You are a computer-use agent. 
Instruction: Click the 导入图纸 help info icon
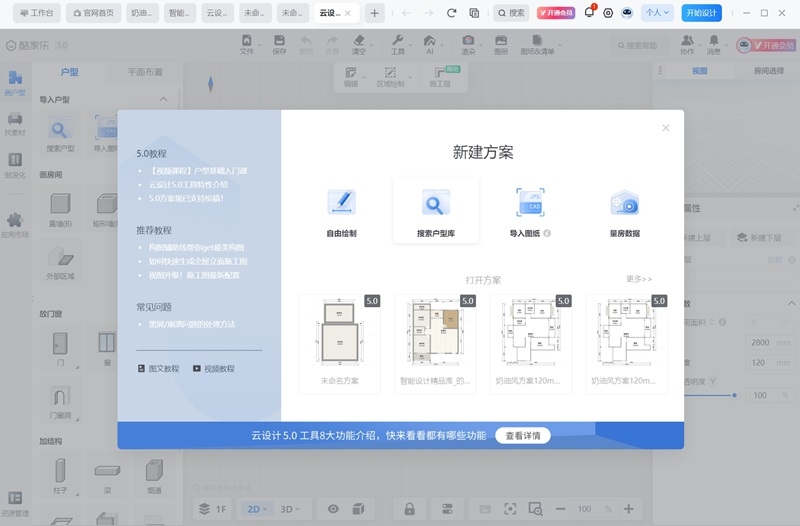pyautogui.click(x=547, y=233)
